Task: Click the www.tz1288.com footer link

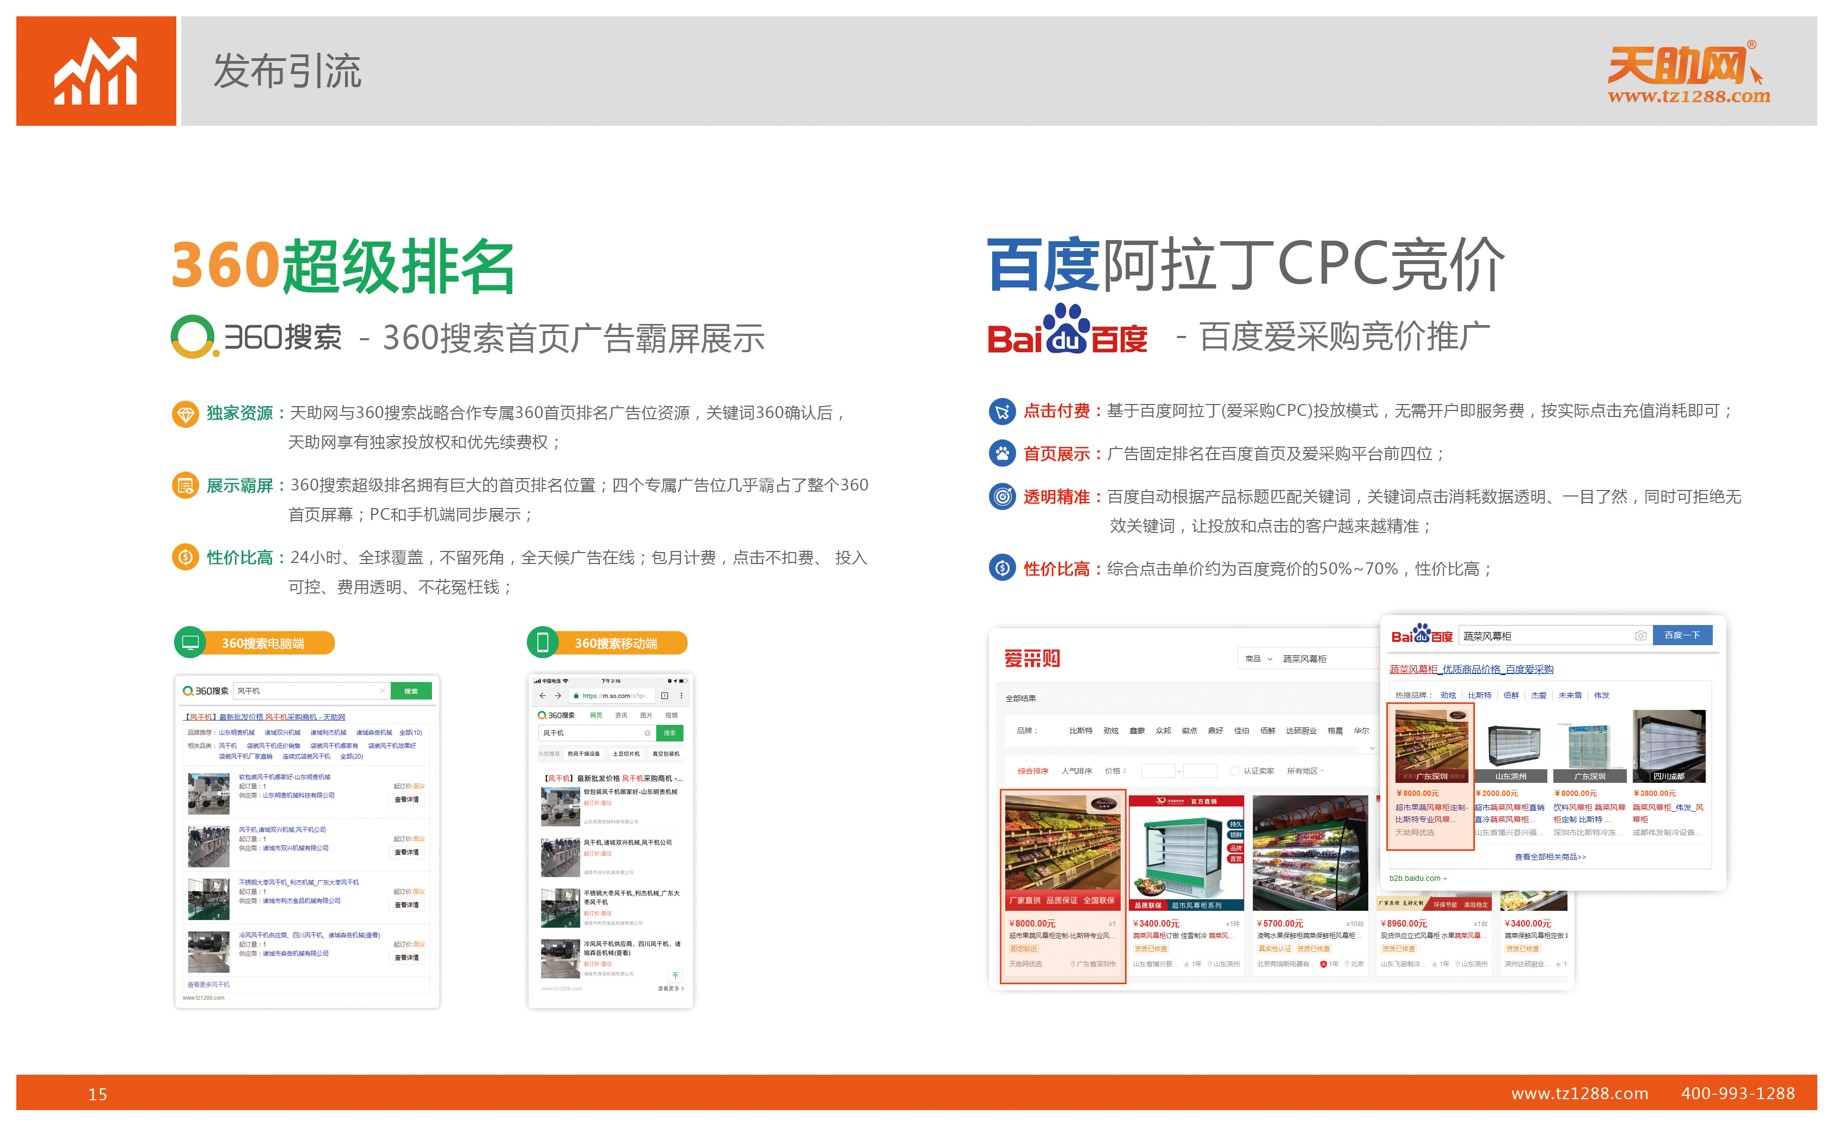Action: click(1579, 1093)
